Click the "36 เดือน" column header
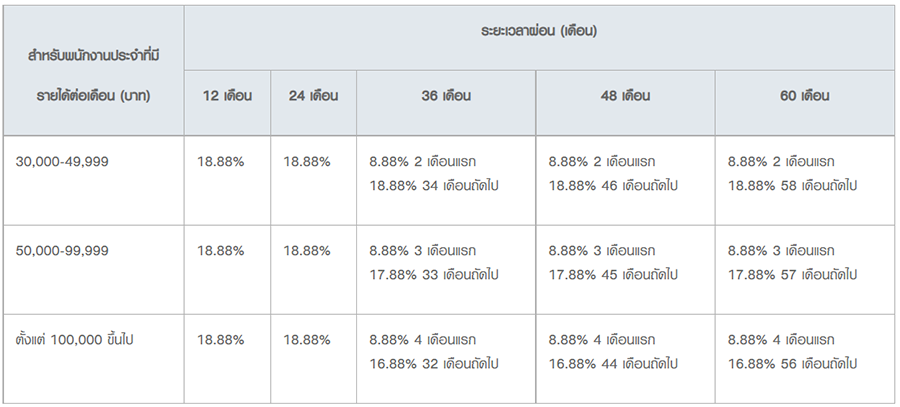Viewport: 900px width, 407px height. (445, 97)
